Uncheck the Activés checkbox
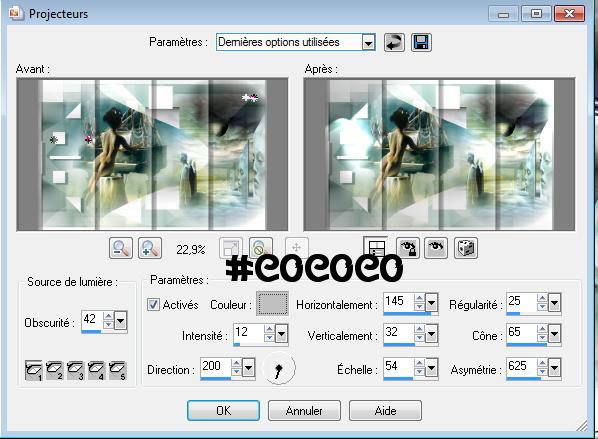The width and height of the screenshot is (598, 439). (x=153, y=304)
